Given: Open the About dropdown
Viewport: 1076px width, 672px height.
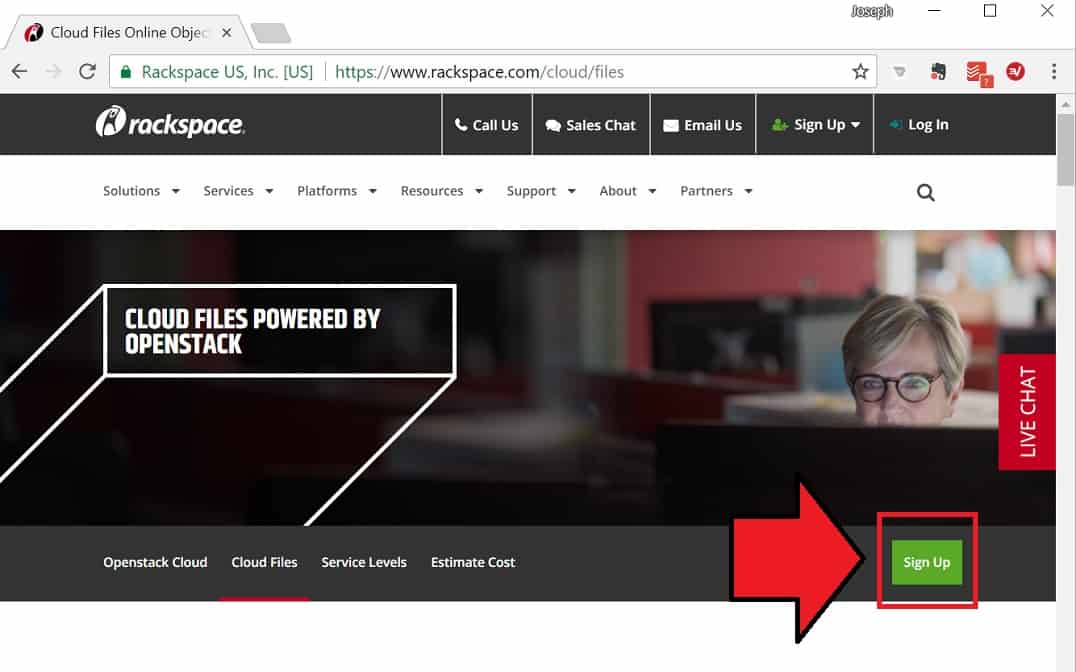Looking at the screenshot, I should [x=627, y=191].
